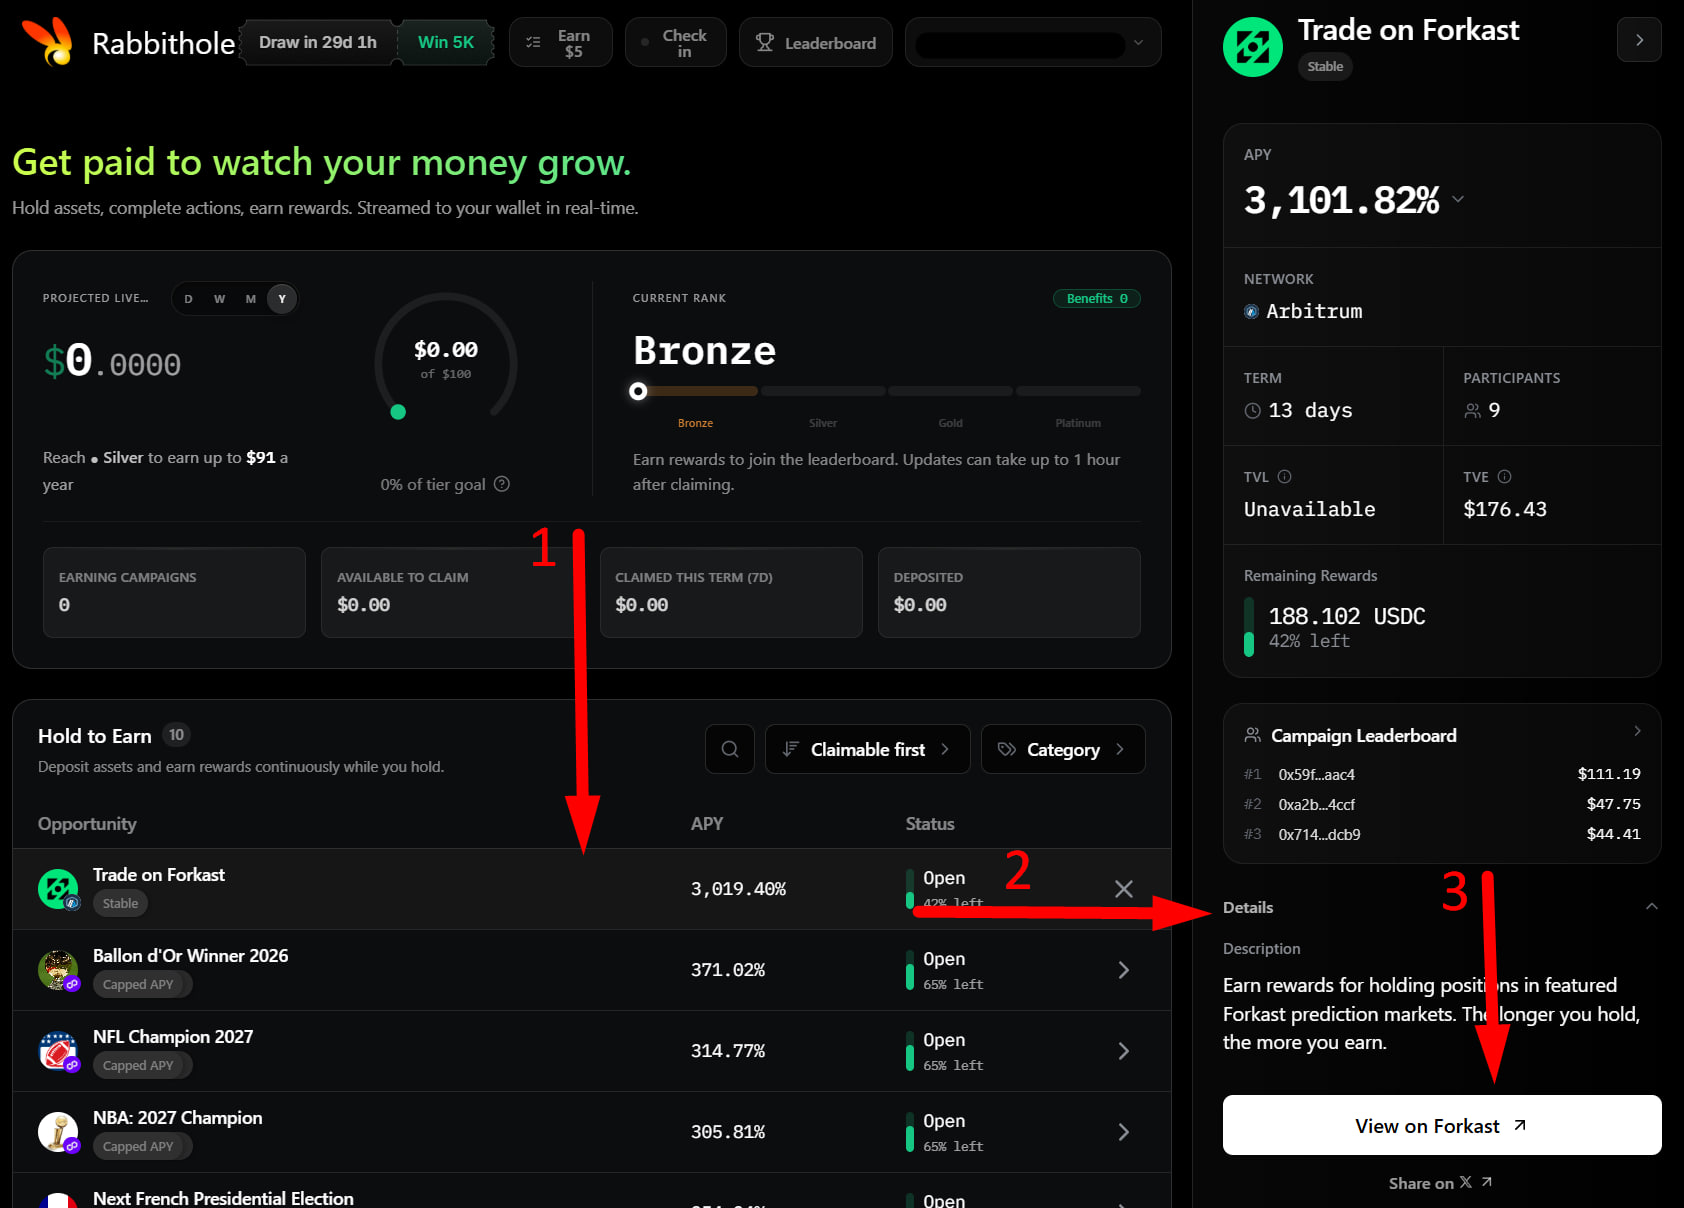Click the Participants people icon
Screen dimensions: 1684x1208
click(1472, 411)
